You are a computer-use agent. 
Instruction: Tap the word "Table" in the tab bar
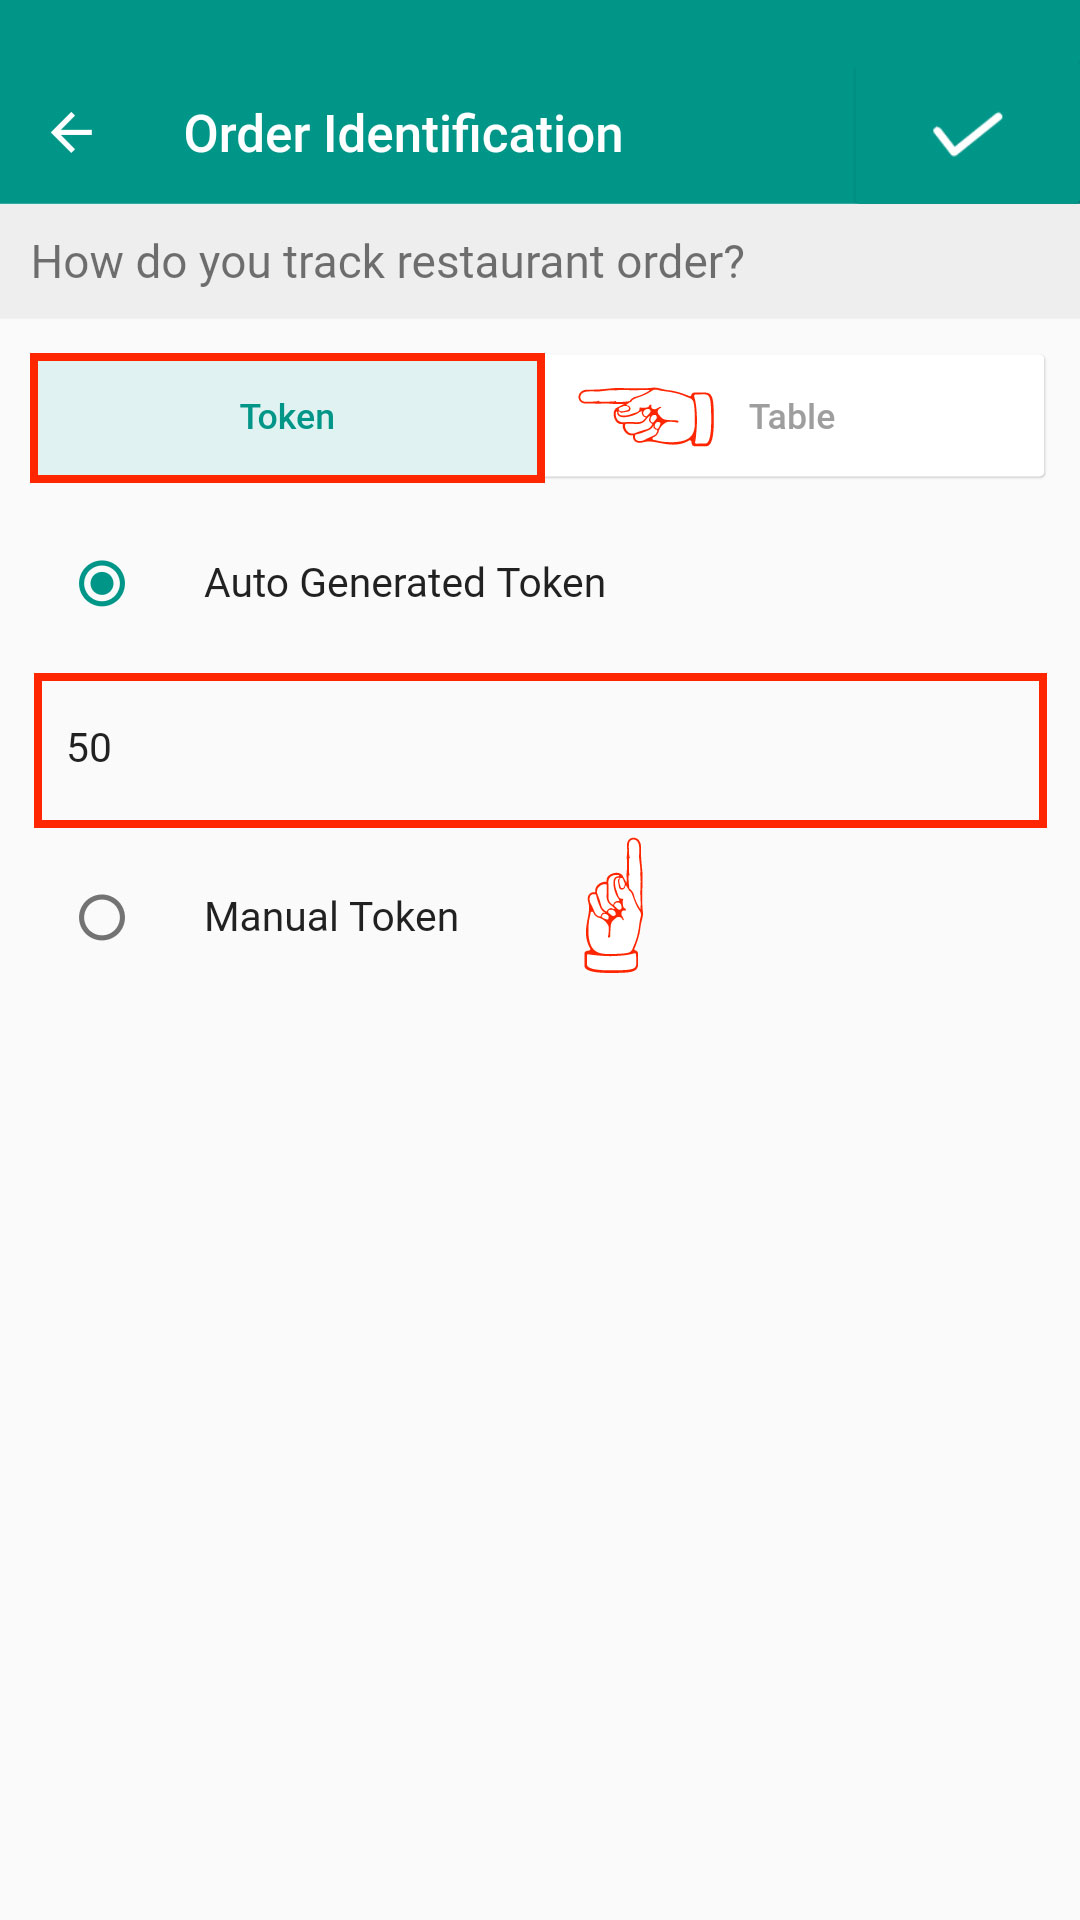pyautogui.click(x=792, y=417)
